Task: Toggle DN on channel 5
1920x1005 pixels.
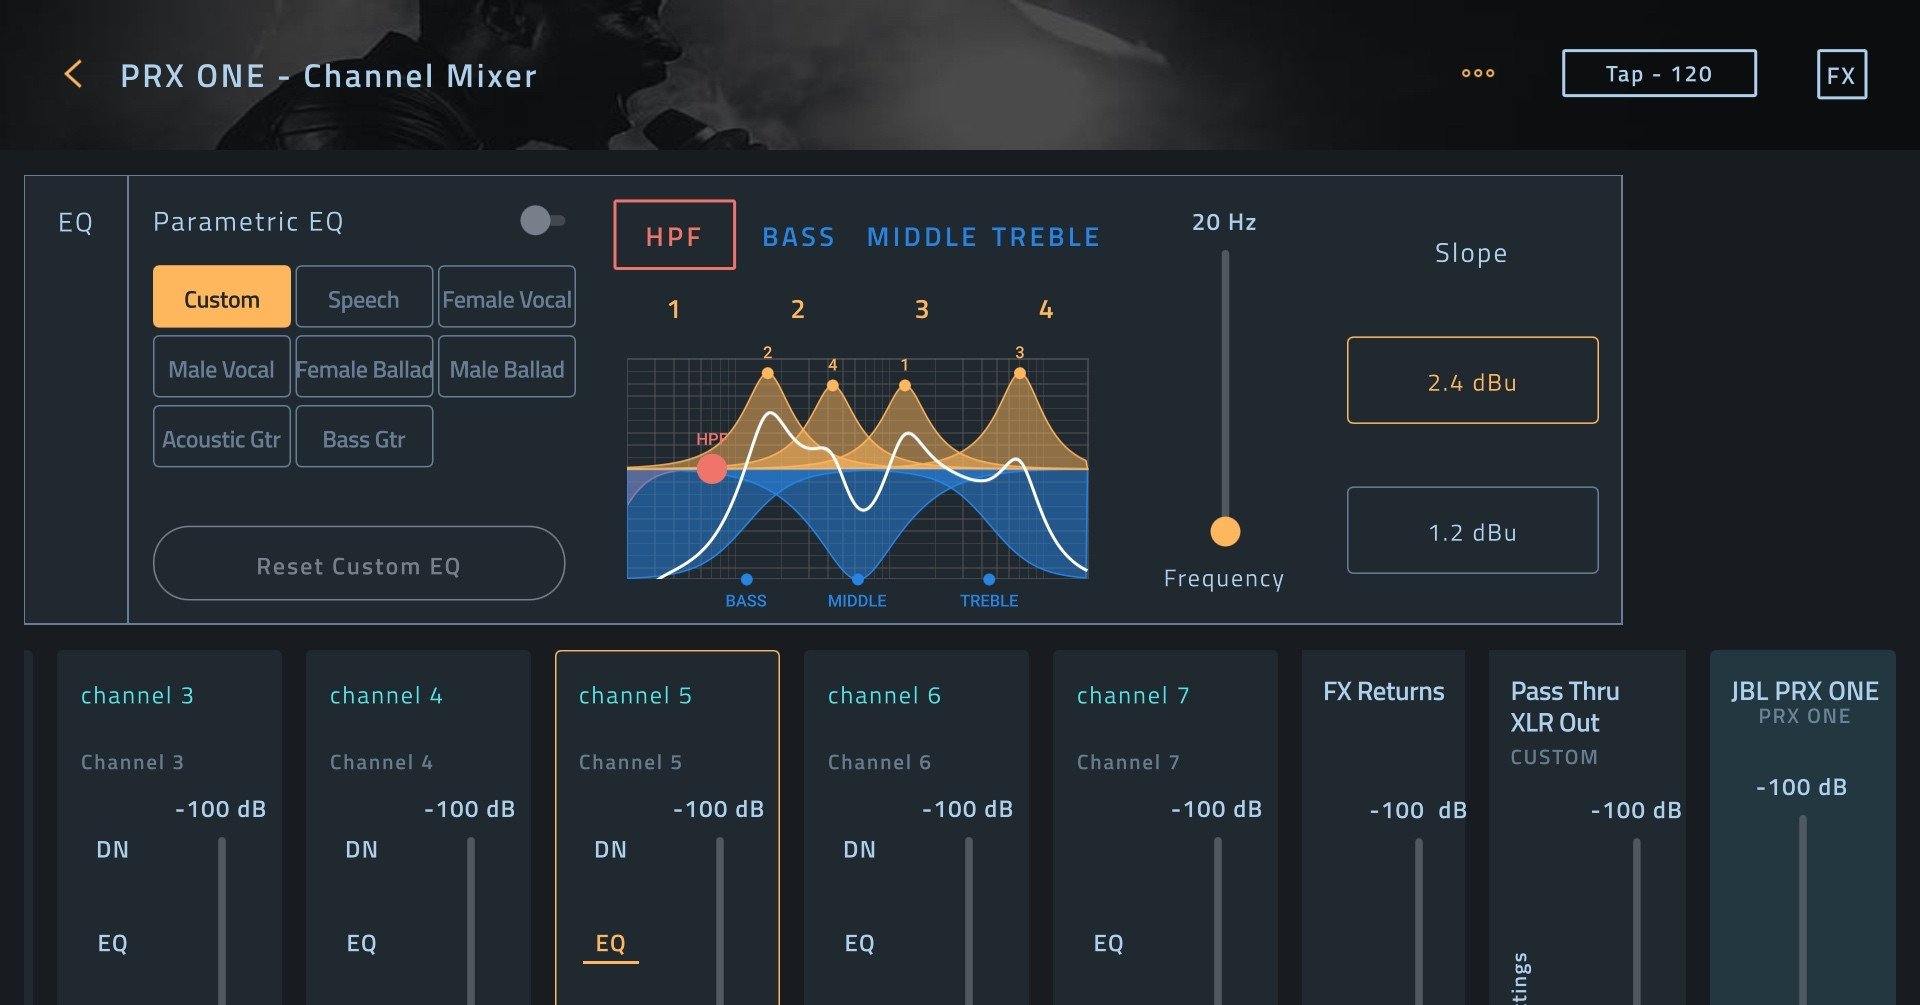Action: pyautogui.click(x=611, y=850)
